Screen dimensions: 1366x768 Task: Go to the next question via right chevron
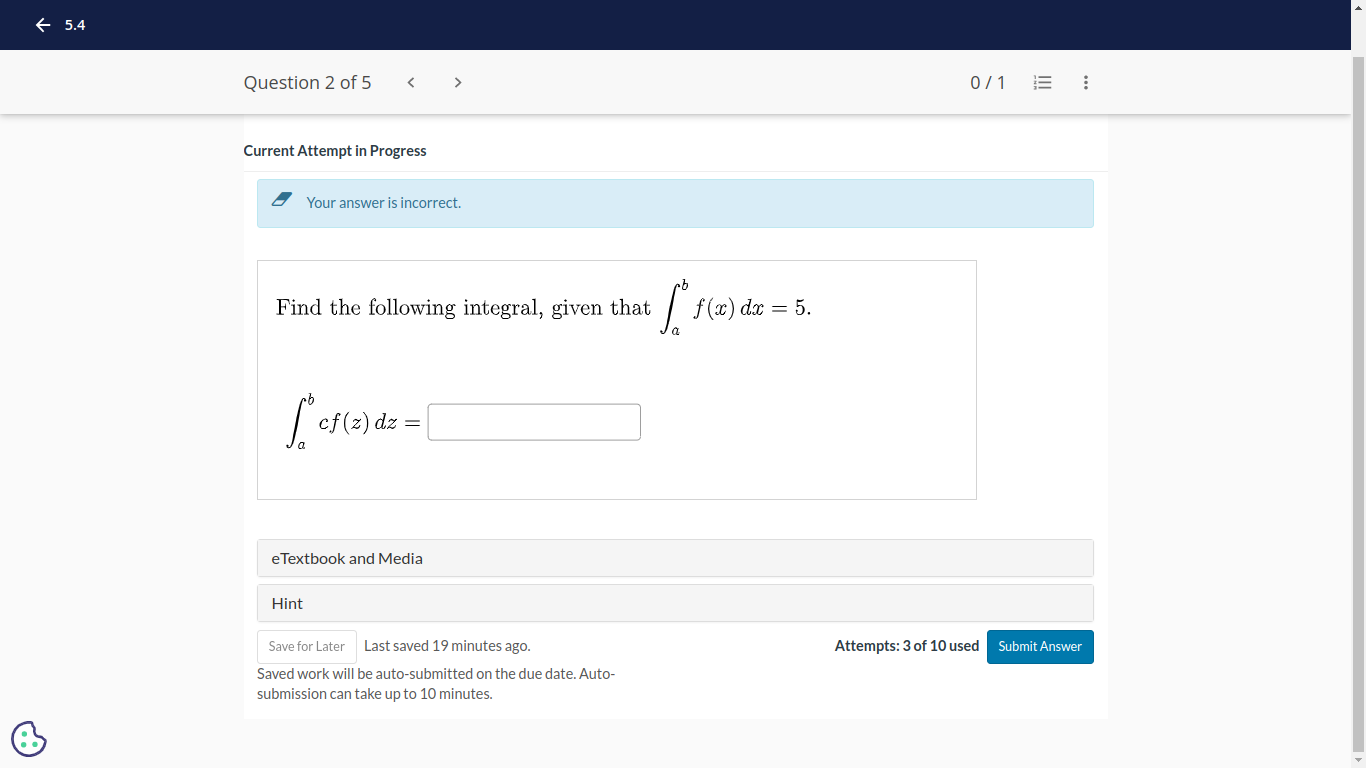click(x=457, y=82)
